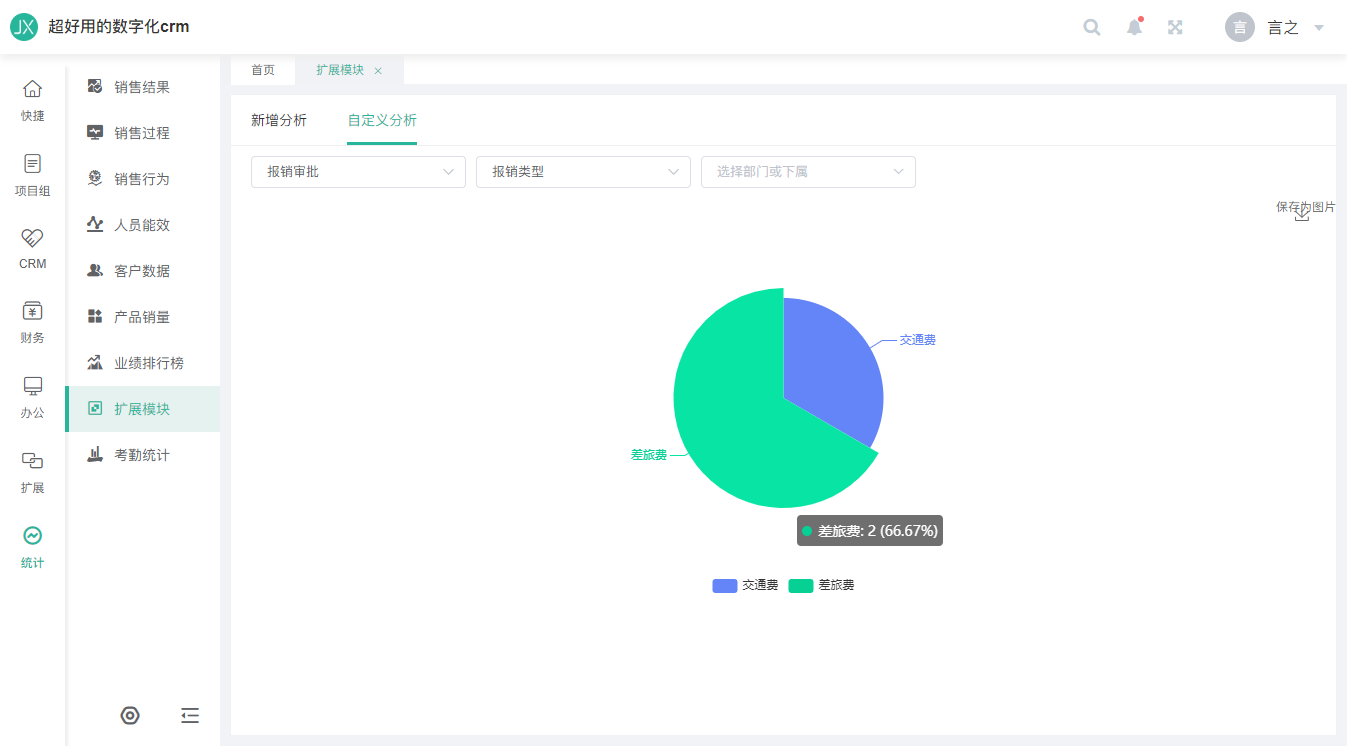Click 差旅费 pie label
This screenshot has height=746, width=1347.
click(649, 454)
